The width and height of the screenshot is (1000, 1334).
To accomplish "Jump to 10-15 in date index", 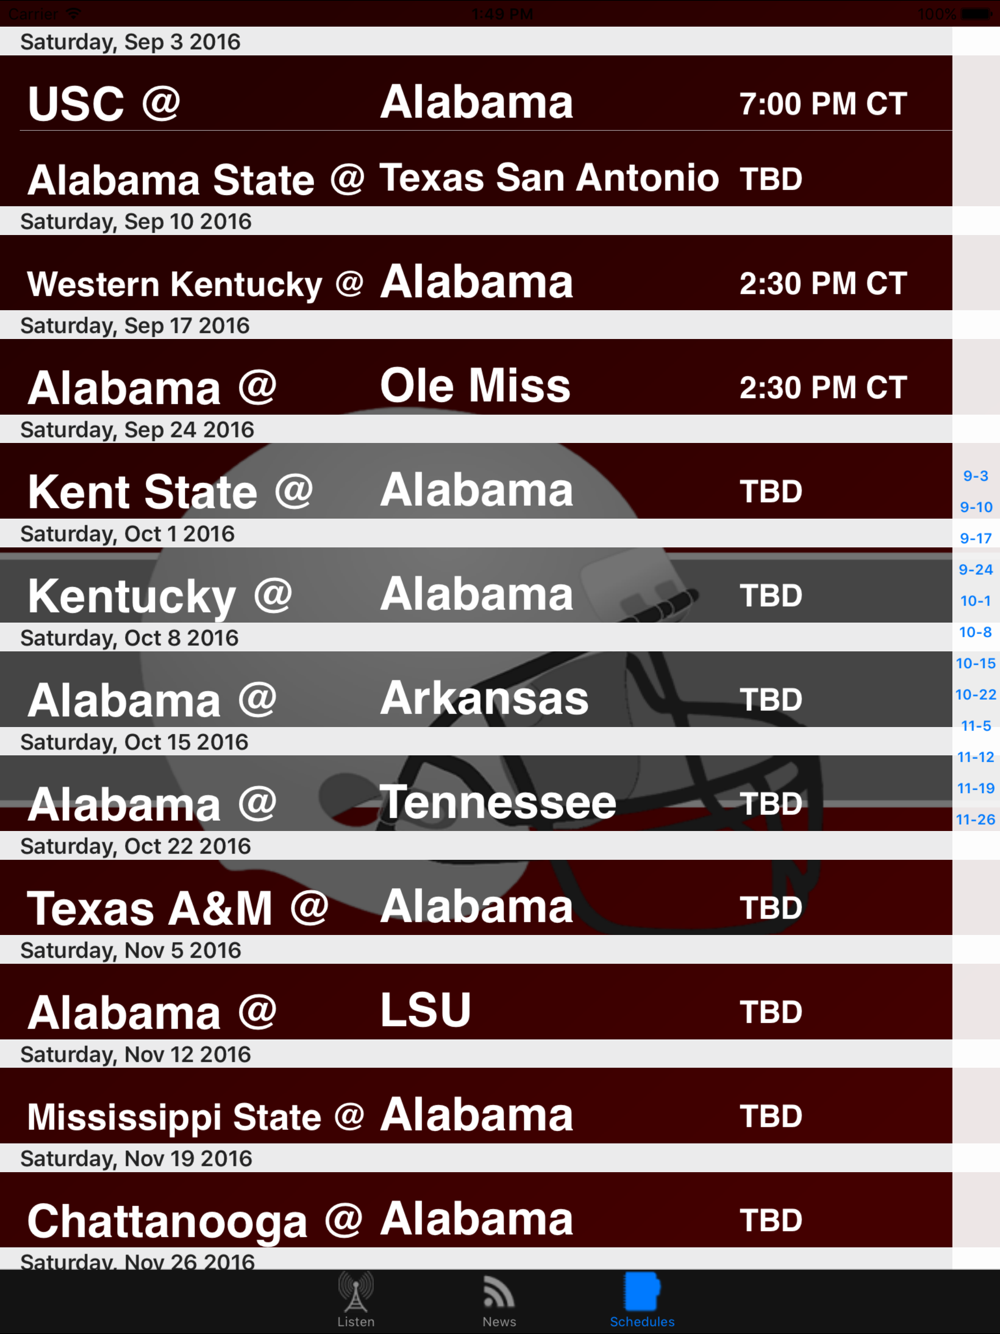I will [976, 663].
